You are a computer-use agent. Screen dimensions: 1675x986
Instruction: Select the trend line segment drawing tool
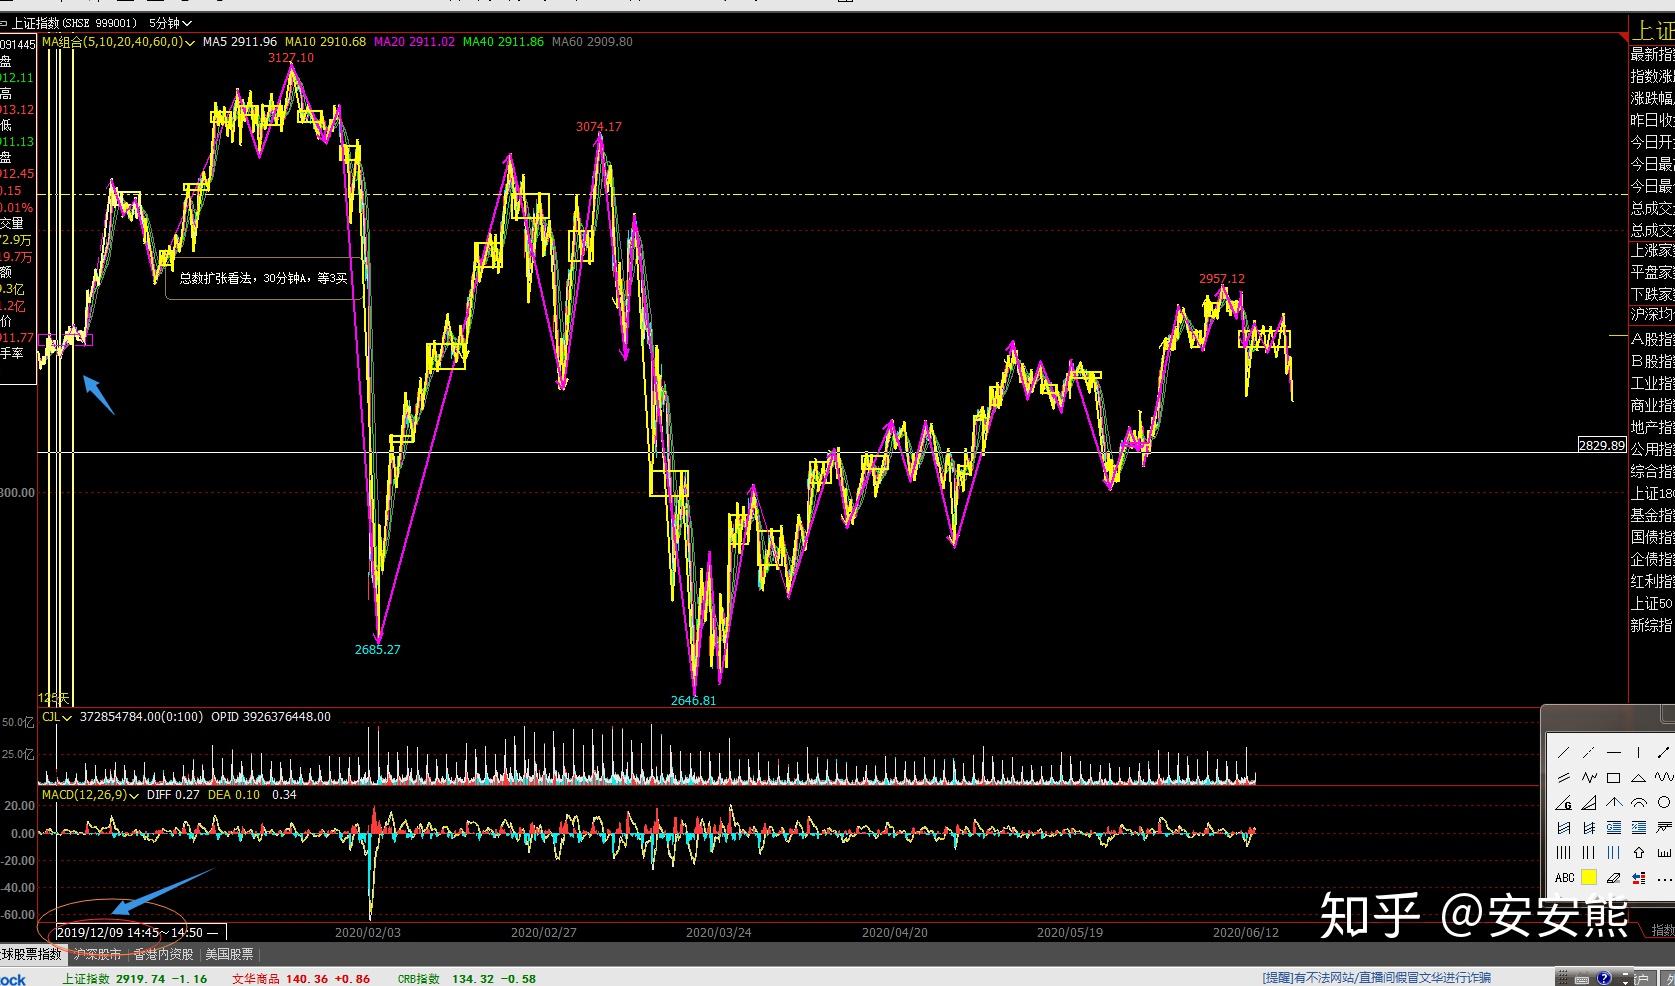(1564, 752)
